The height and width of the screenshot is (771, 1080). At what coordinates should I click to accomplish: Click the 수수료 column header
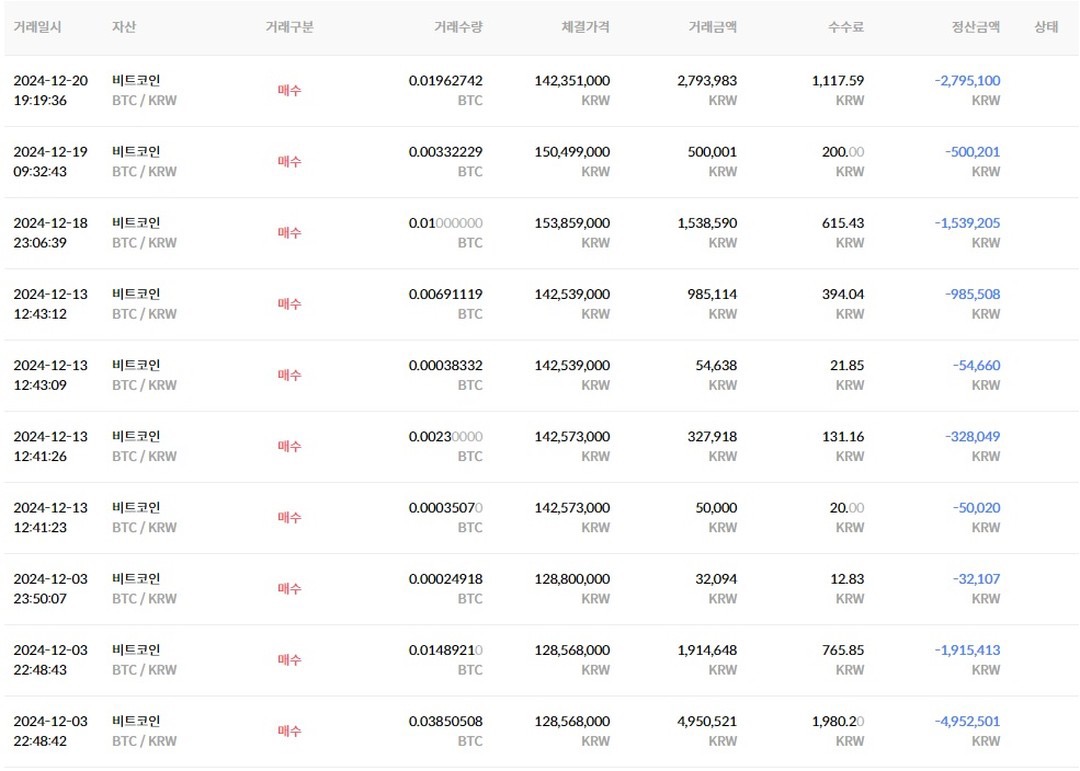coord(846,27)
